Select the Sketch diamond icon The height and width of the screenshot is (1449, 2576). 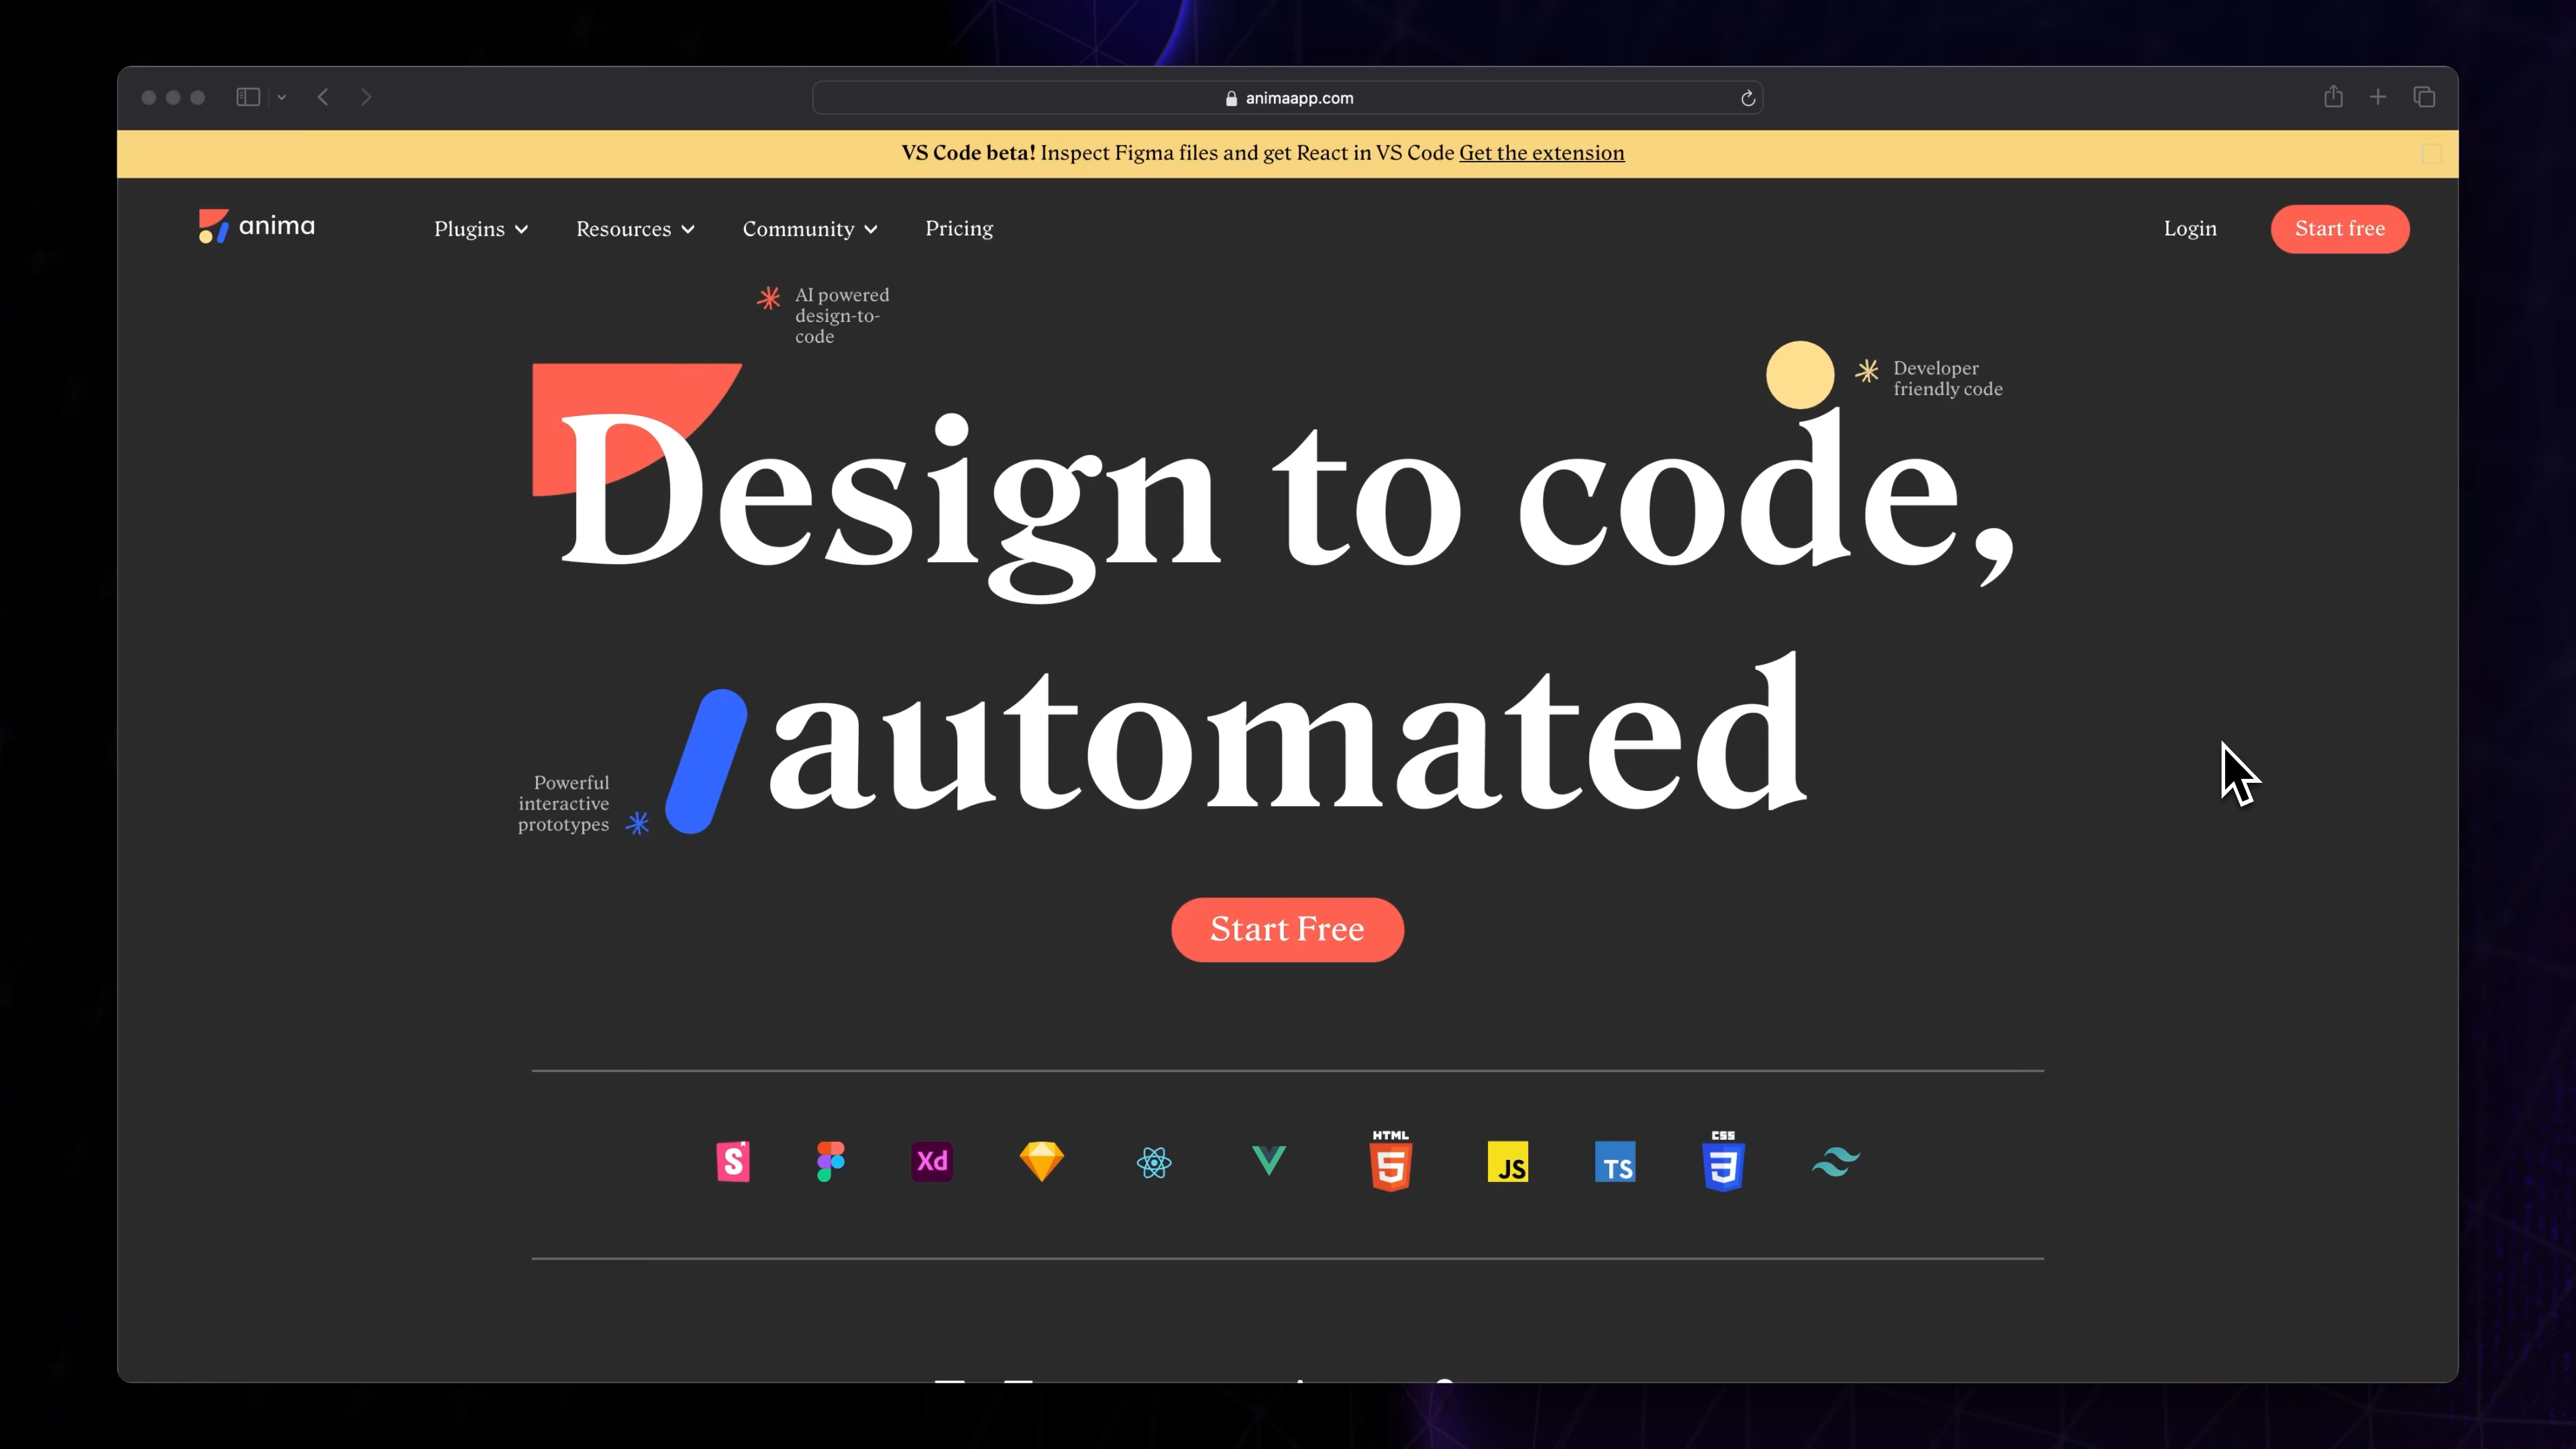[1041, 1161]
